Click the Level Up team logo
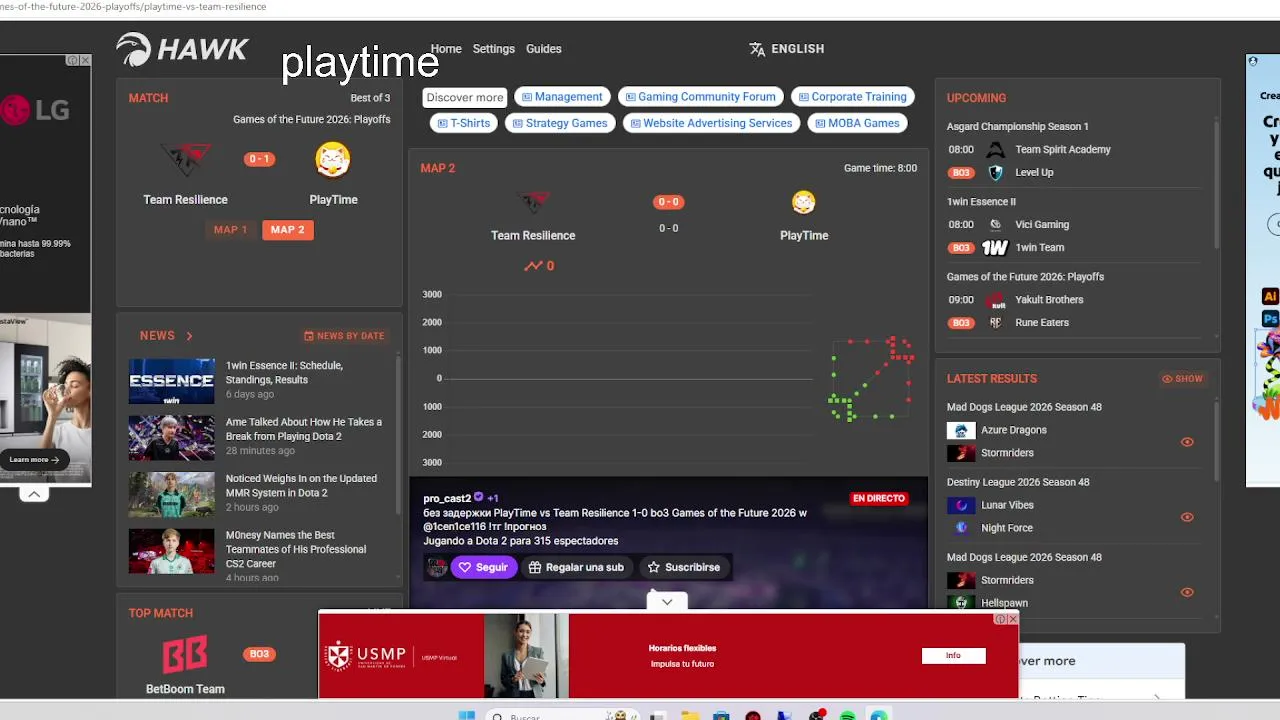The height and width of the screenshot is (720, 1280). click(995, 173)
